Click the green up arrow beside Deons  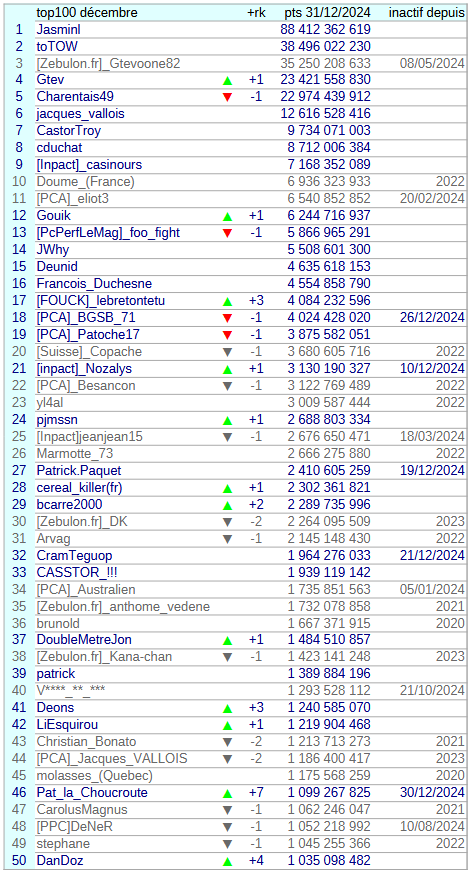[227, 709]
